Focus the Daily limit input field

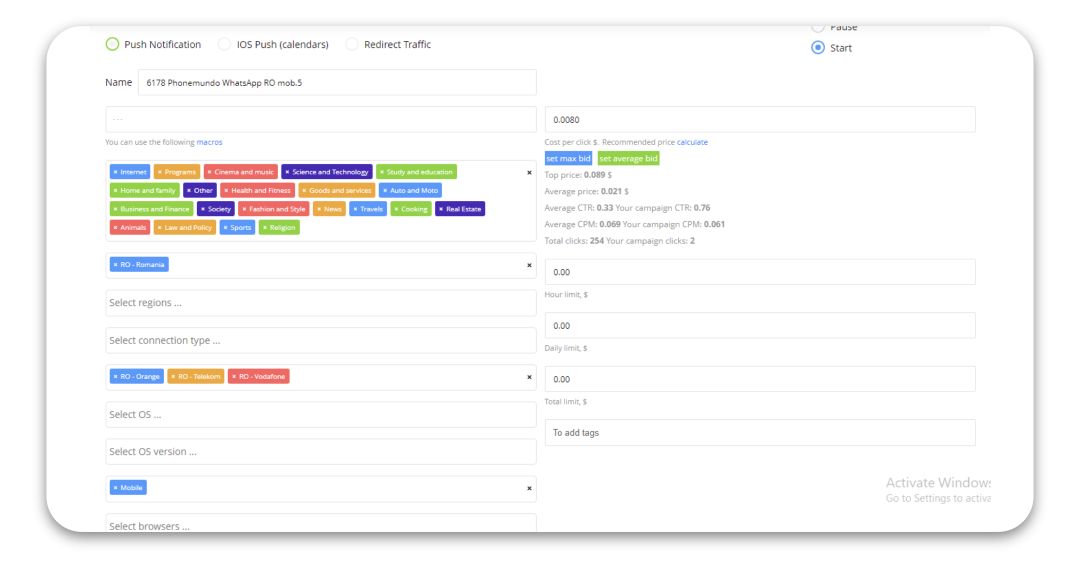[x=759, y=326]
